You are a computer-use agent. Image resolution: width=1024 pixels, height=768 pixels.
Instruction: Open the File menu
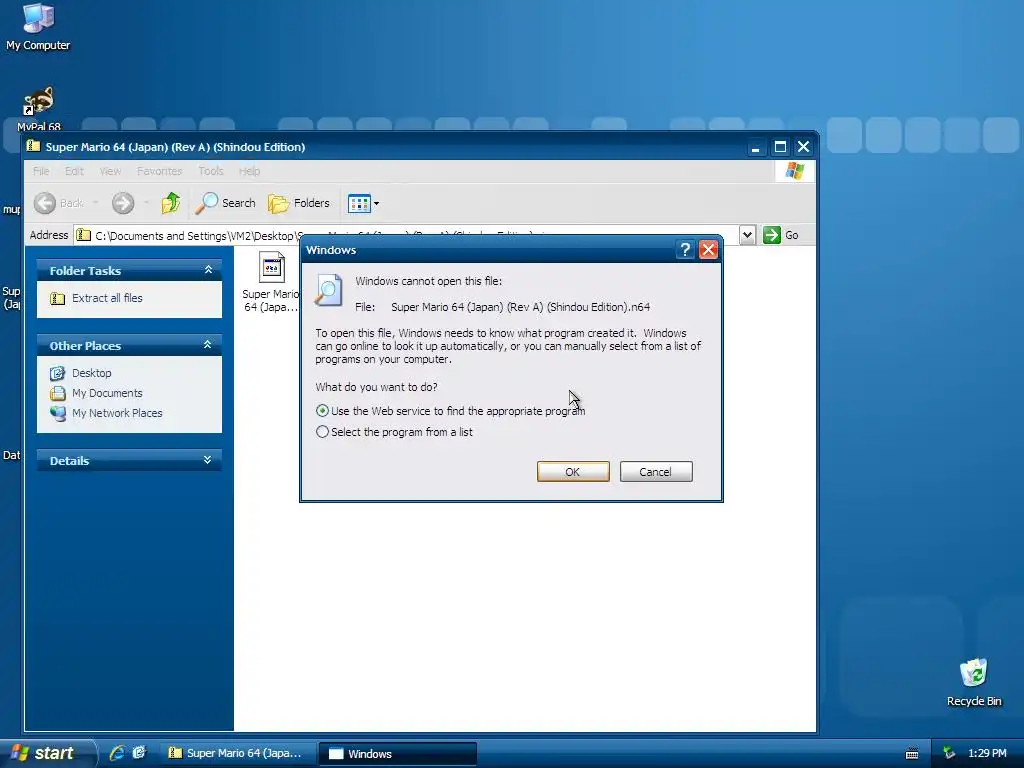point(41,171)
